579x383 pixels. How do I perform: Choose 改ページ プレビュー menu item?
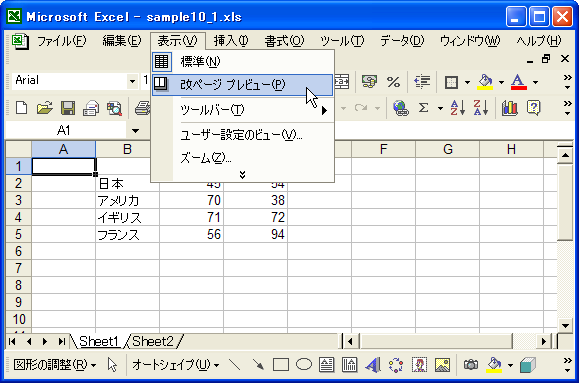(x=243, y=85)
